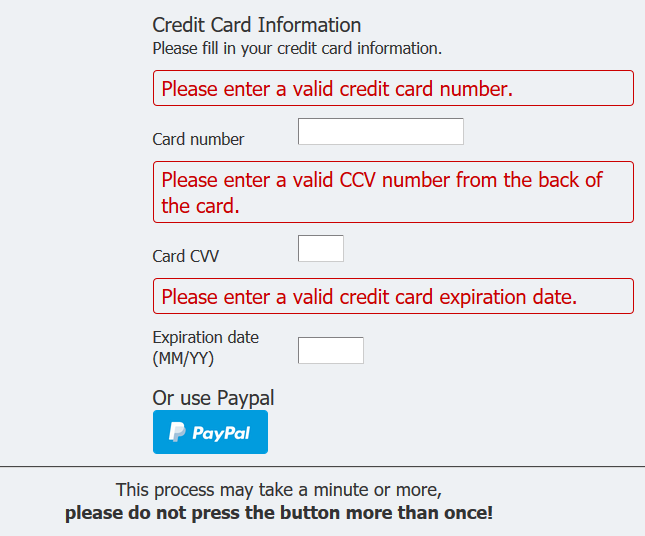Select the Expiration date input box

(330, 350)
